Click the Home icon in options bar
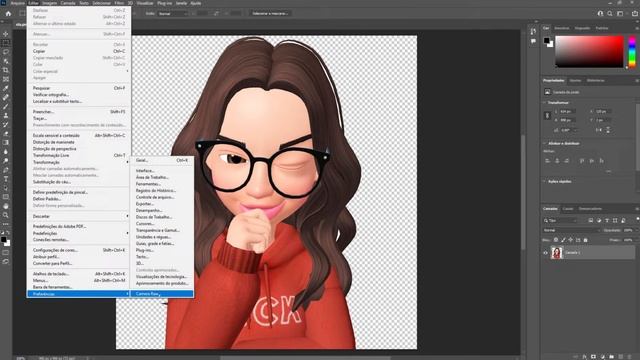The image size is (640, 360). [8, 13]
